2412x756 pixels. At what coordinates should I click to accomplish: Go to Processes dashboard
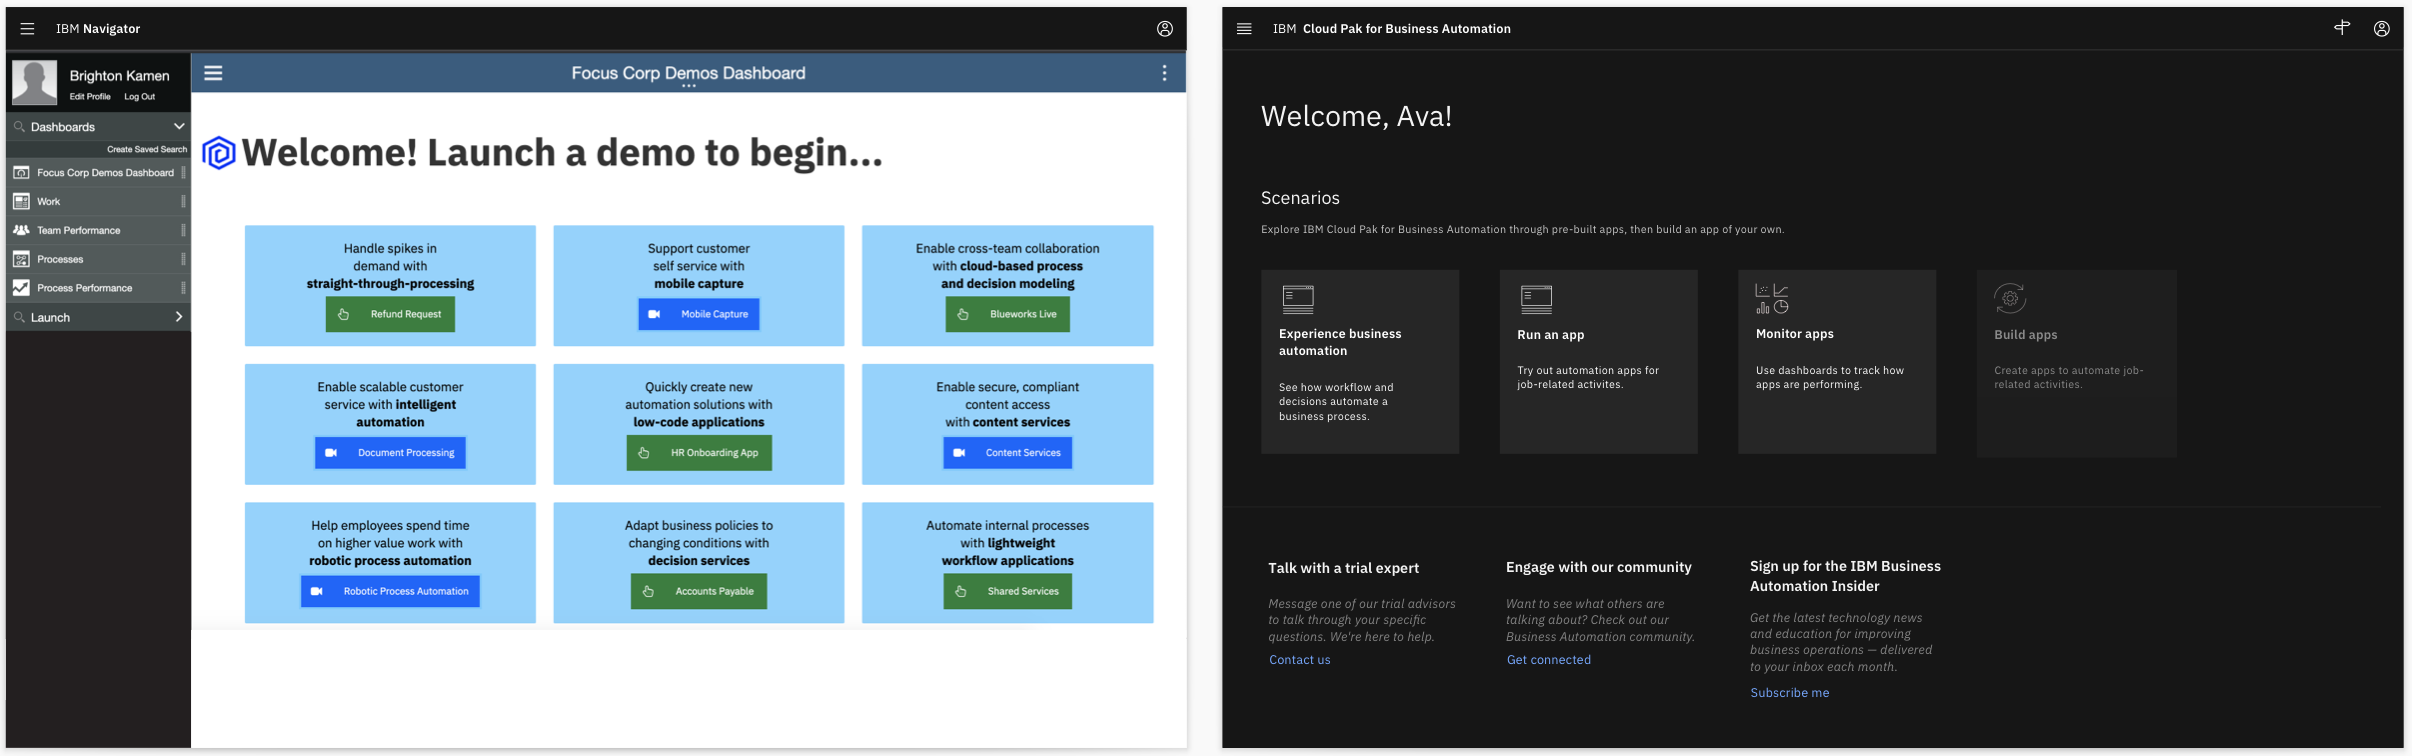point(98,259)
